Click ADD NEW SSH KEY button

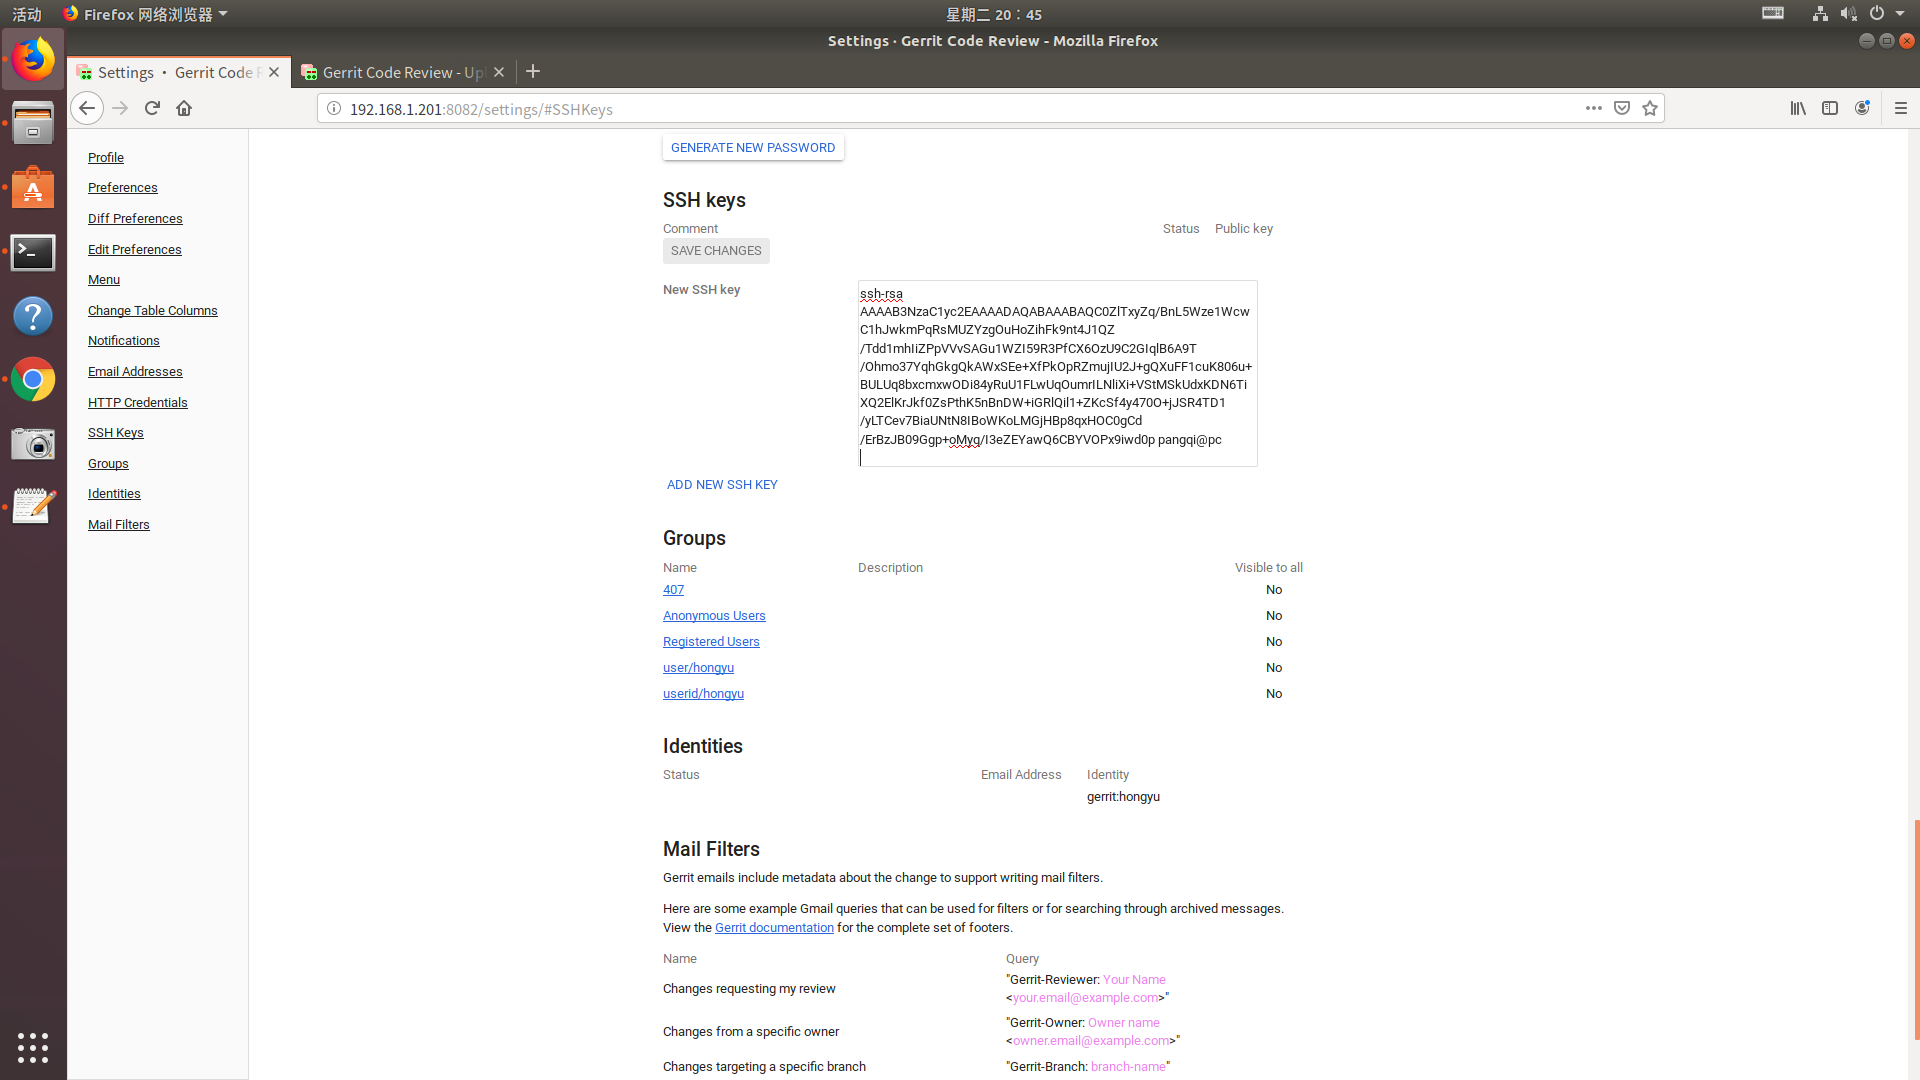(722, 485)
